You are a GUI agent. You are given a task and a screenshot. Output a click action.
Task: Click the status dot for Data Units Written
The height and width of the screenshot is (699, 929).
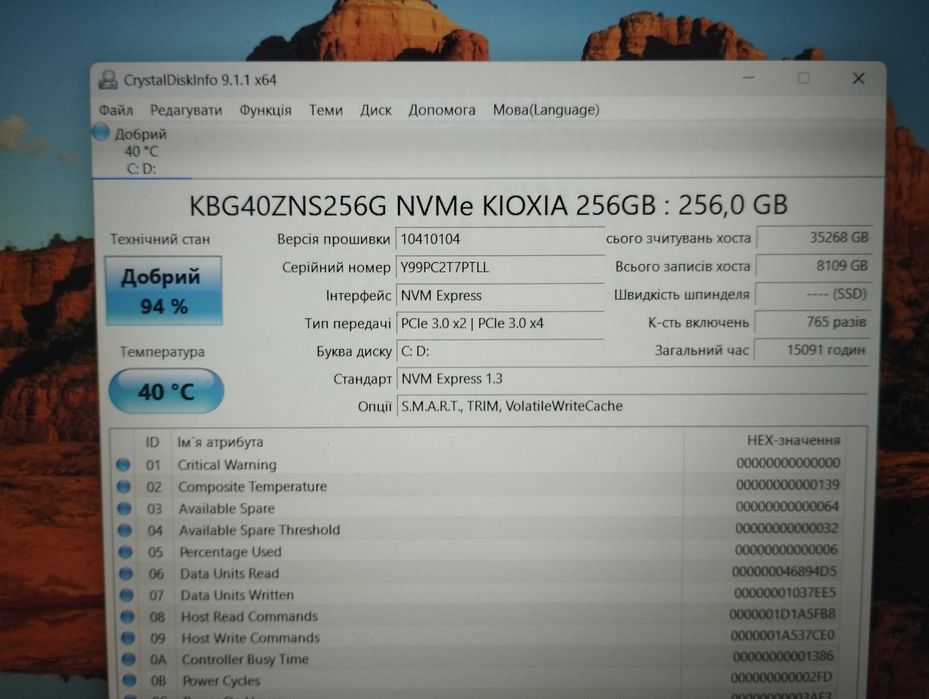tap(127, 595)
